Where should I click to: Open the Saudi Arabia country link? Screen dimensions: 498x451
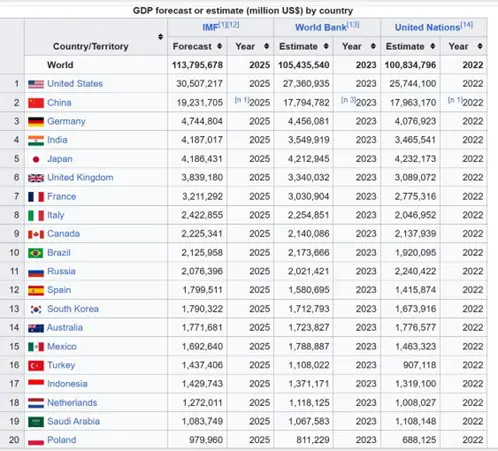(73, 421)
